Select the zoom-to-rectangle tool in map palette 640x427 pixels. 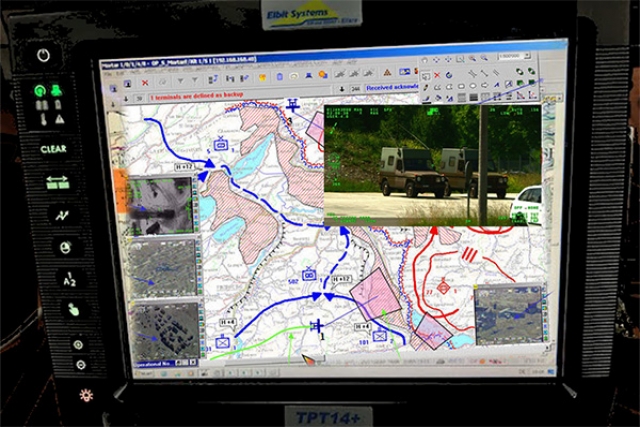460,59
